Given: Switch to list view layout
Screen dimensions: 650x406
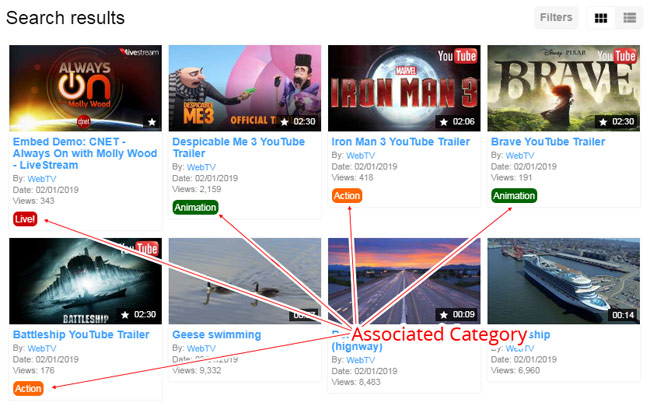Looking at the screenshot, I should (629, 18).
